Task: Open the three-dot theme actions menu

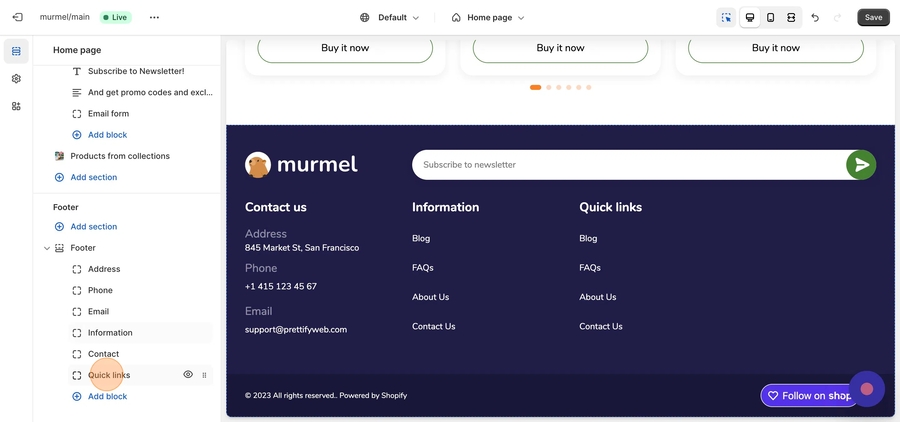Action: pyautogui.click(x=154, y=17)
